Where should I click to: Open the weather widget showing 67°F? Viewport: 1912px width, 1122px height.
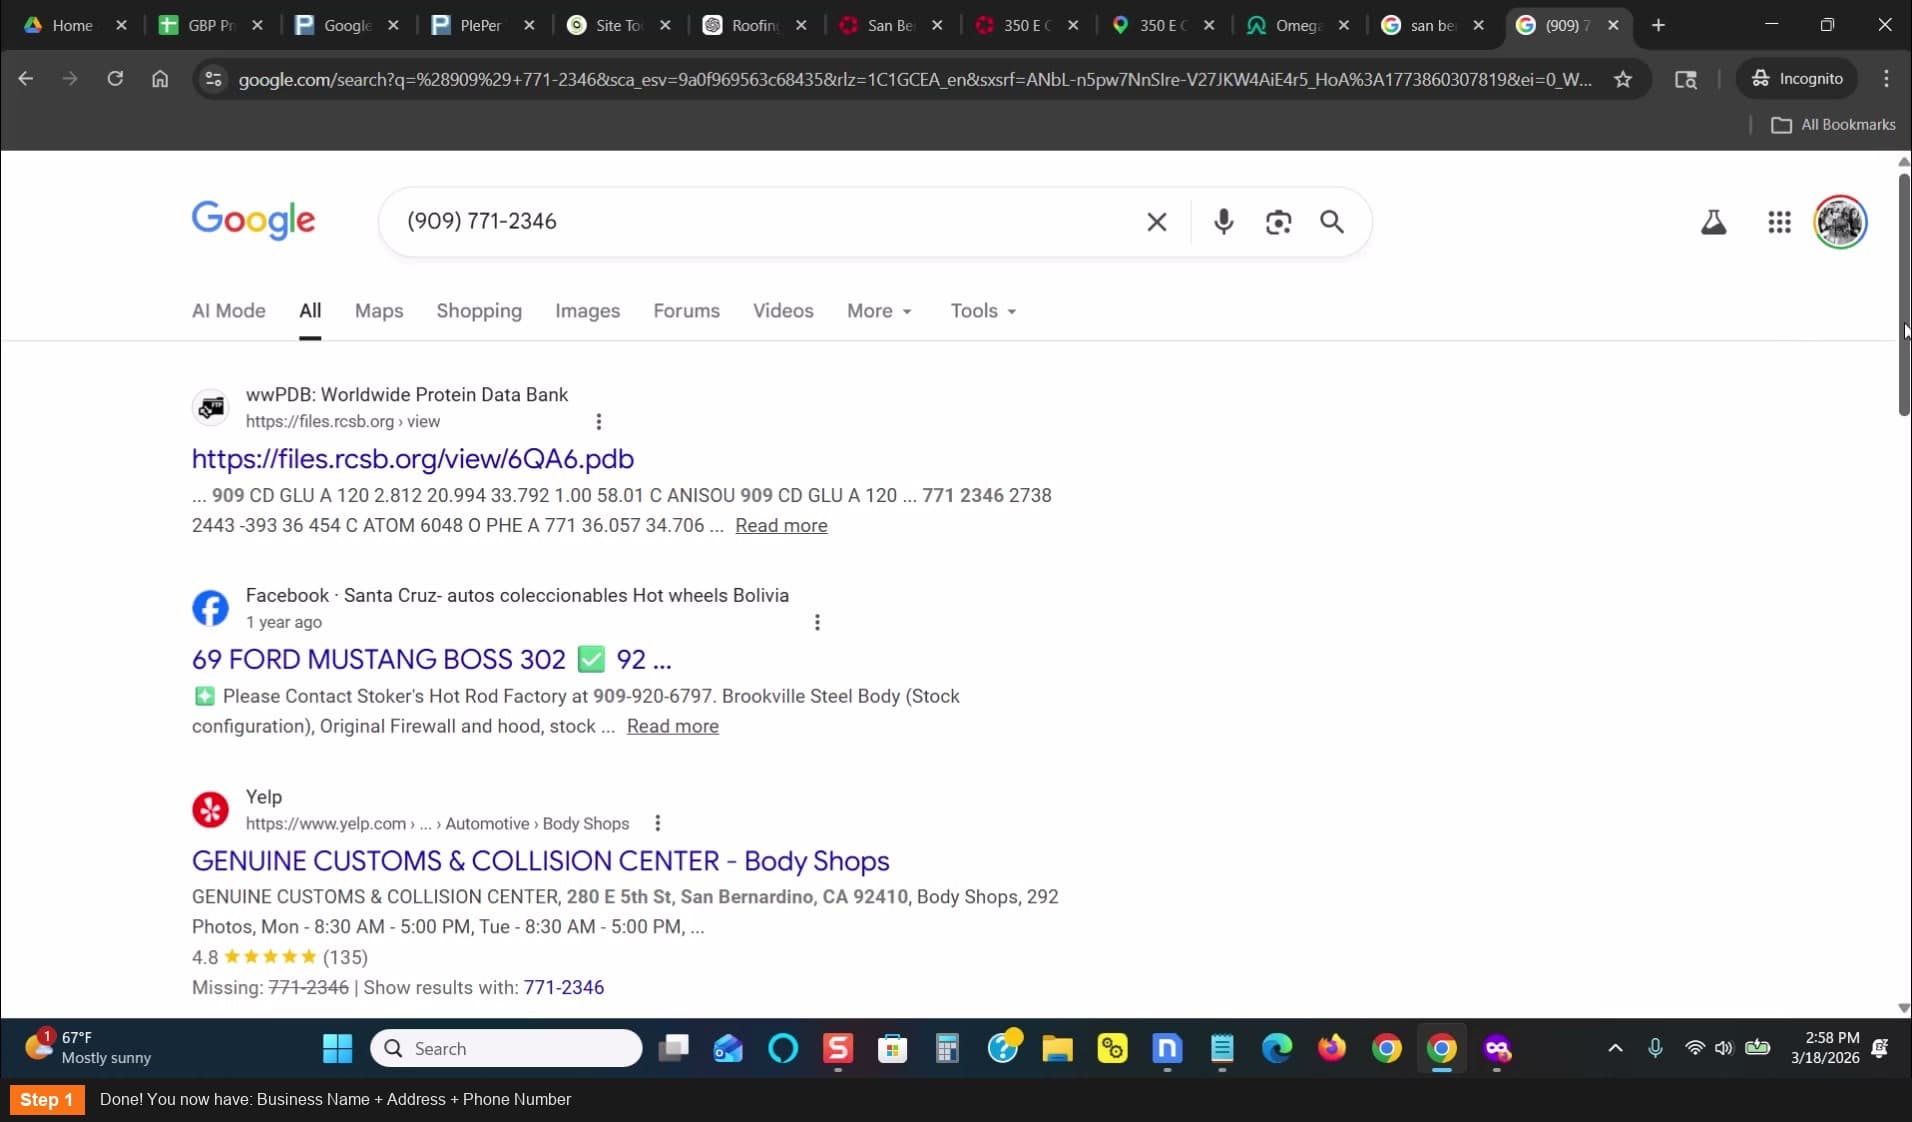click(88, 1048)
